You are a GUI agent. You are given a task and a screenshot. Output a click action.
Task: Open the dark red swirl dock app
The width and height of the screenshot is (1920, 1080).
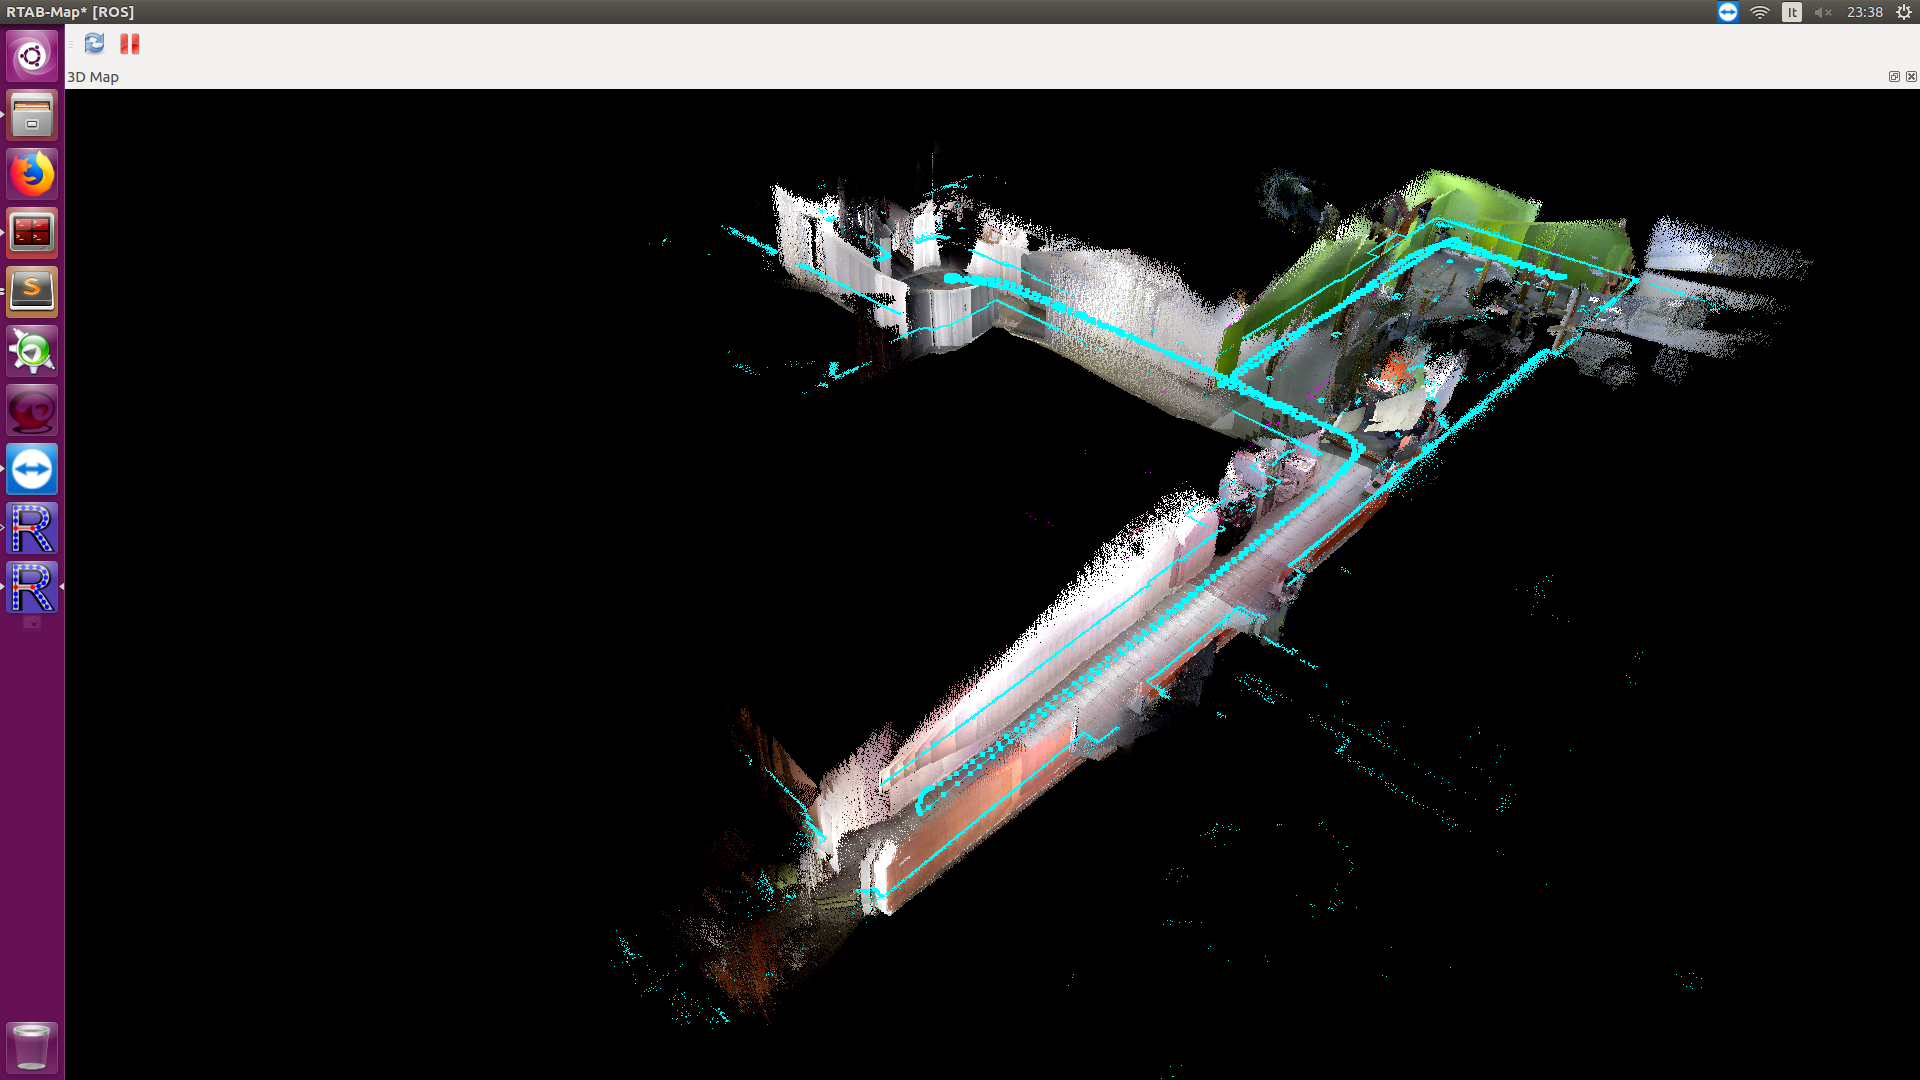(x=32, y=410)
